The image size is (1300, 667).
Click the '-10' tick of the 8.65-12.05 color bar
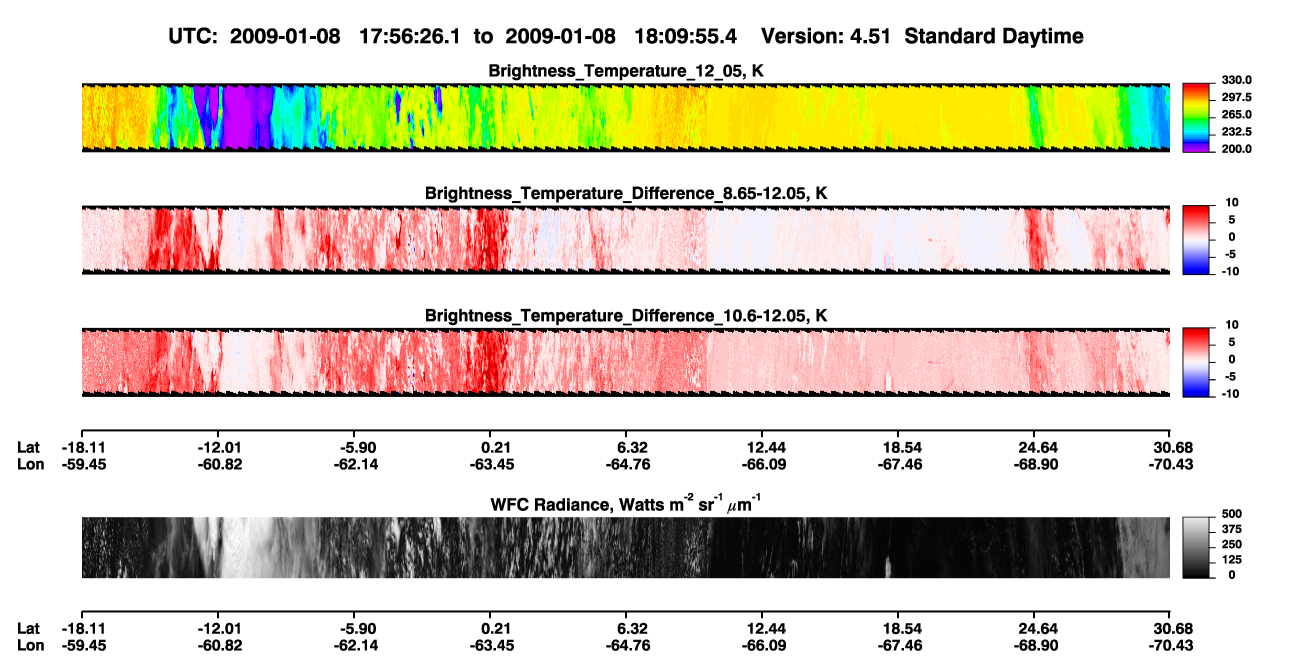coord(1229,271)
